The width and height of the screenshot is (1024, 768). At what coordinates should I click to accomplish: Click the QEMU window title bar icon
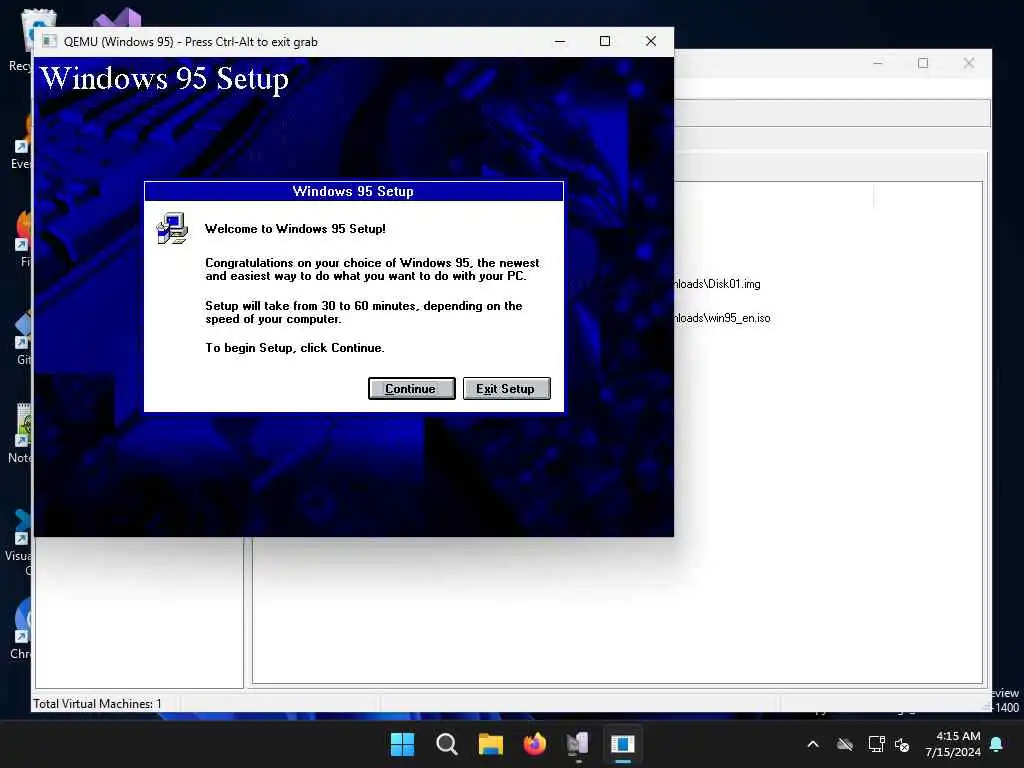tap(49, 41)
